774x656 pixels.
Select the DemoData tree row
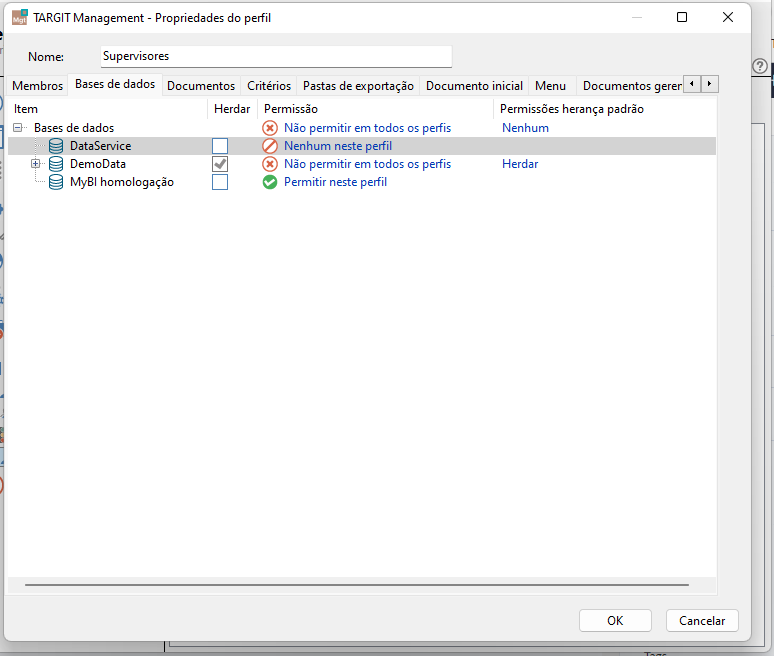[x=362, y=164]
